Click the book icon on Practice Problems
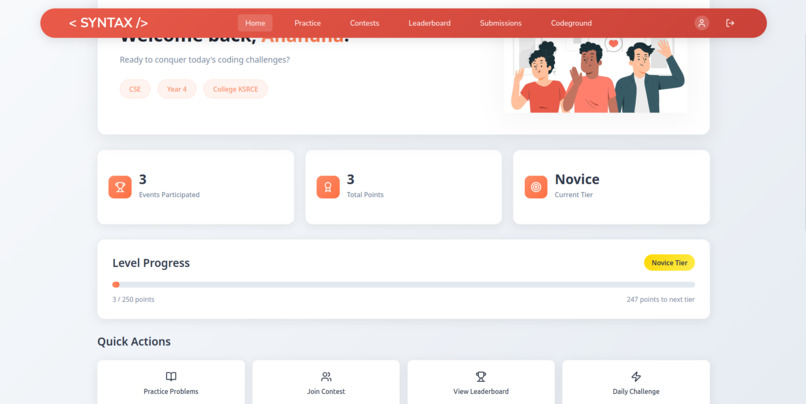The image size is (806, 404). (171, 377)
